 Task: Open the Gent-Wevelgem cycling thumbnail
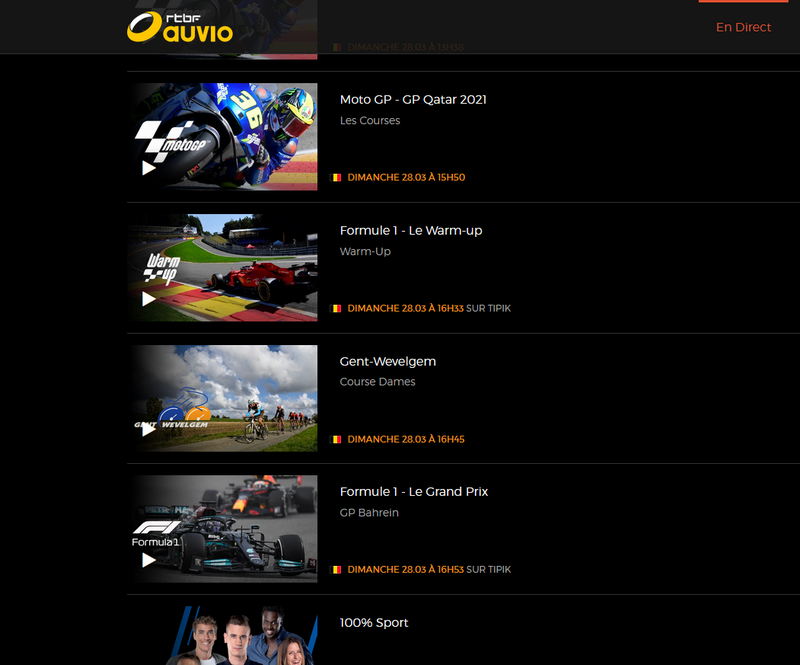(x=222, y=398)
